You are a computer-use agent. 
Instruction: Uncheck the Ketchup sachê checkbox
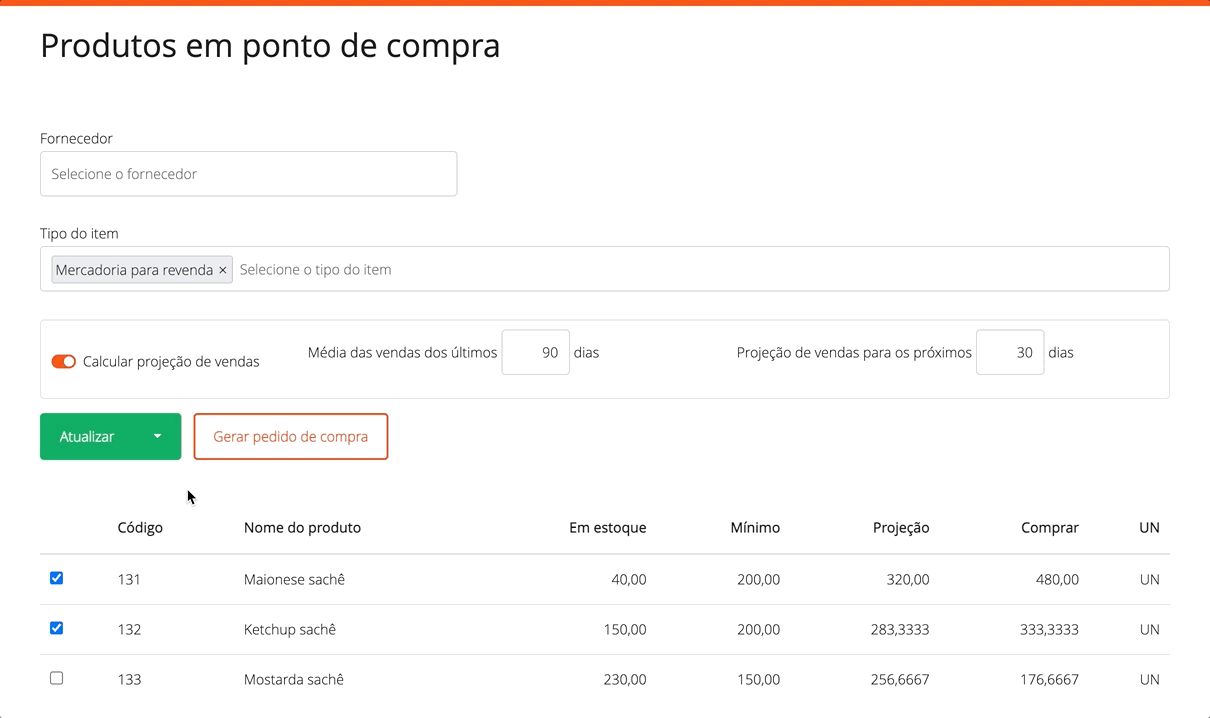pos(57,628)
